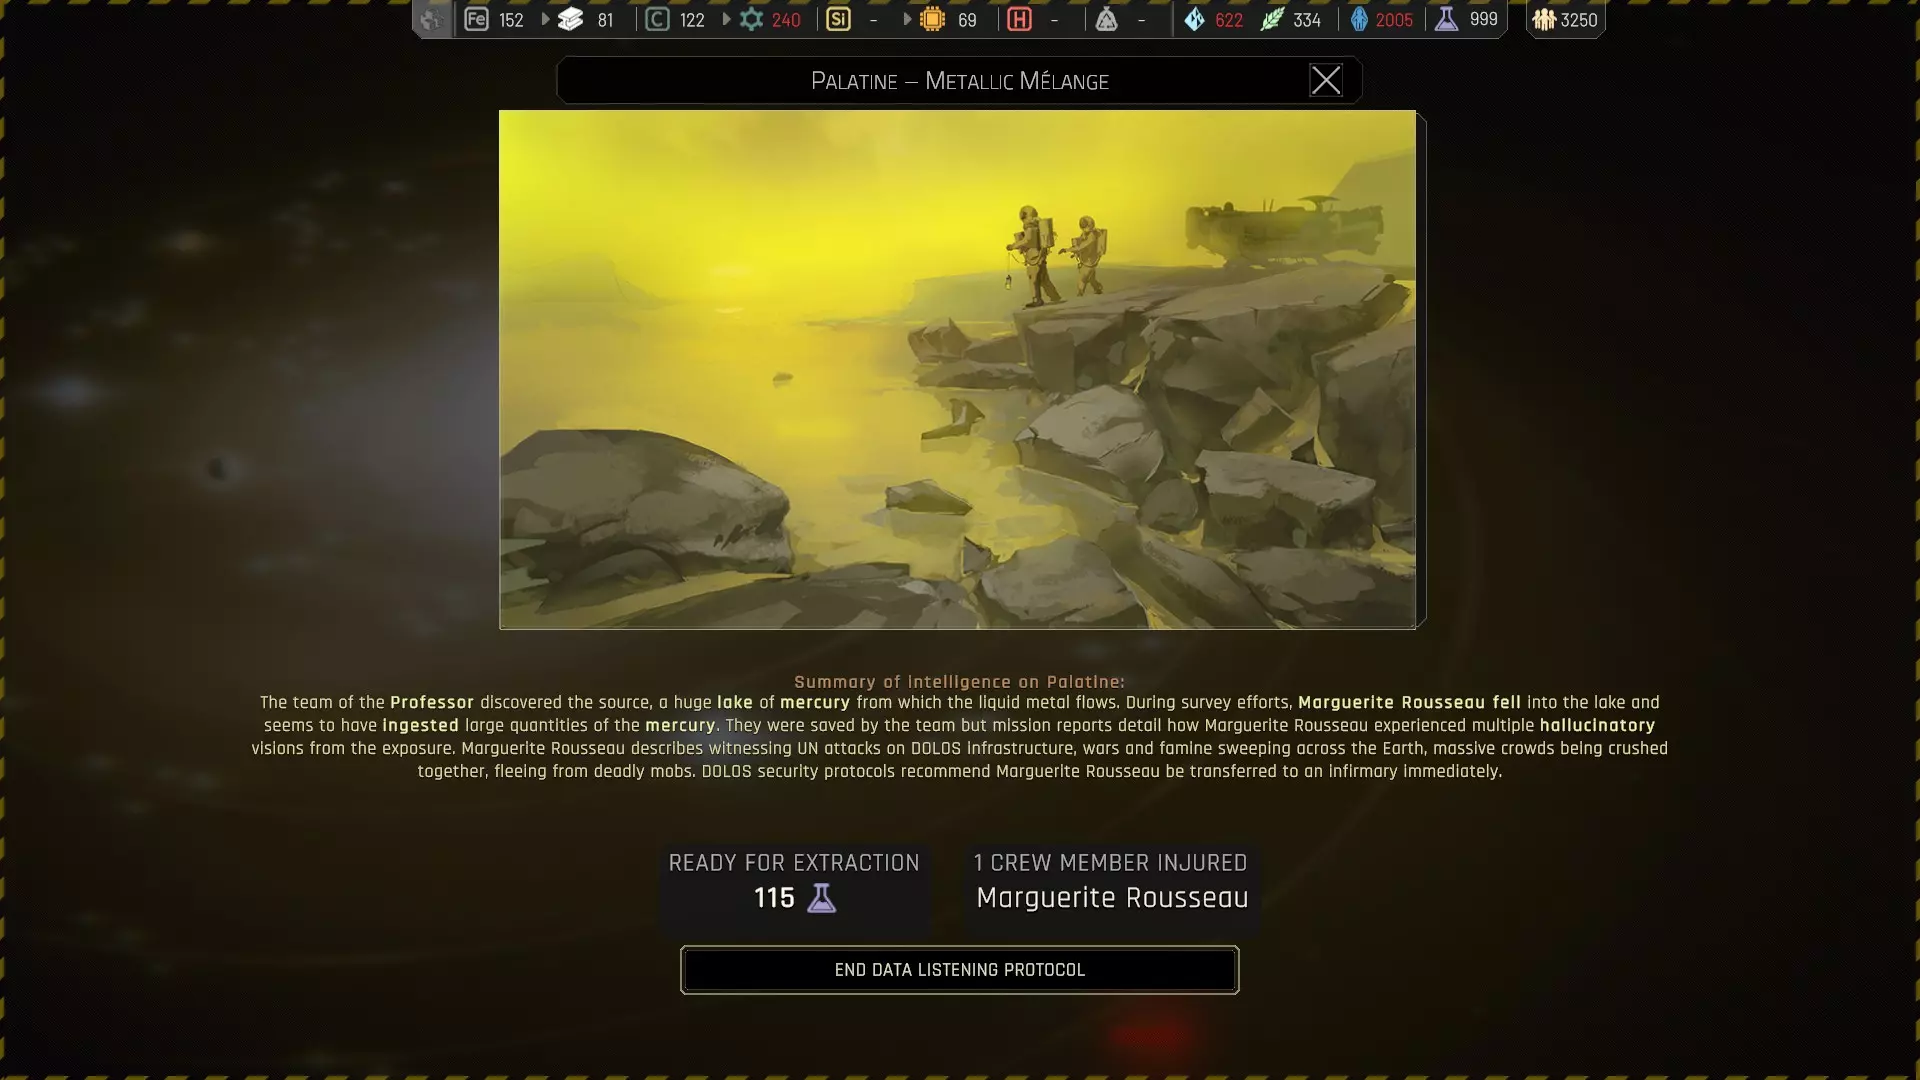Click the food leaf resource icon

click(x=1272, y=19)
